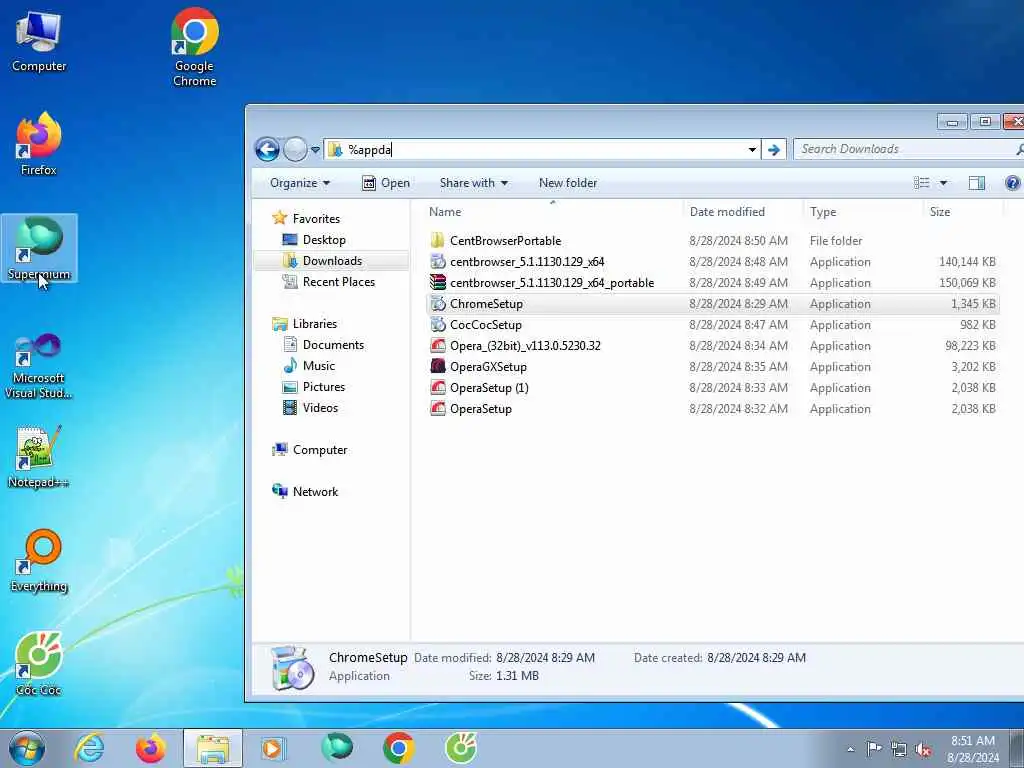Click the Go arrow next to the address bar
Screen dimensions: 1024x768
coord(774,150)
